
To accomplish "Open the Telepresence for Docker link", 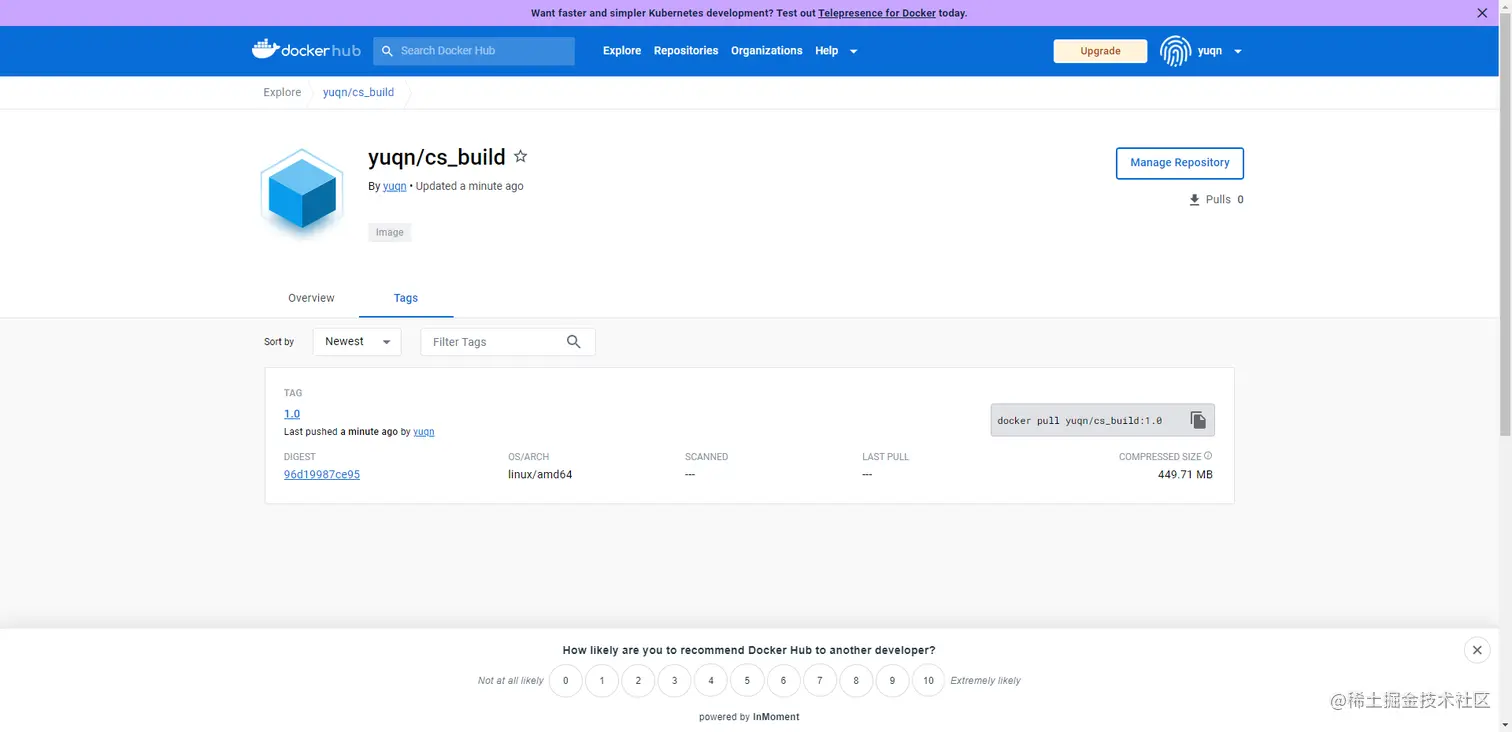I will (877, 13).
